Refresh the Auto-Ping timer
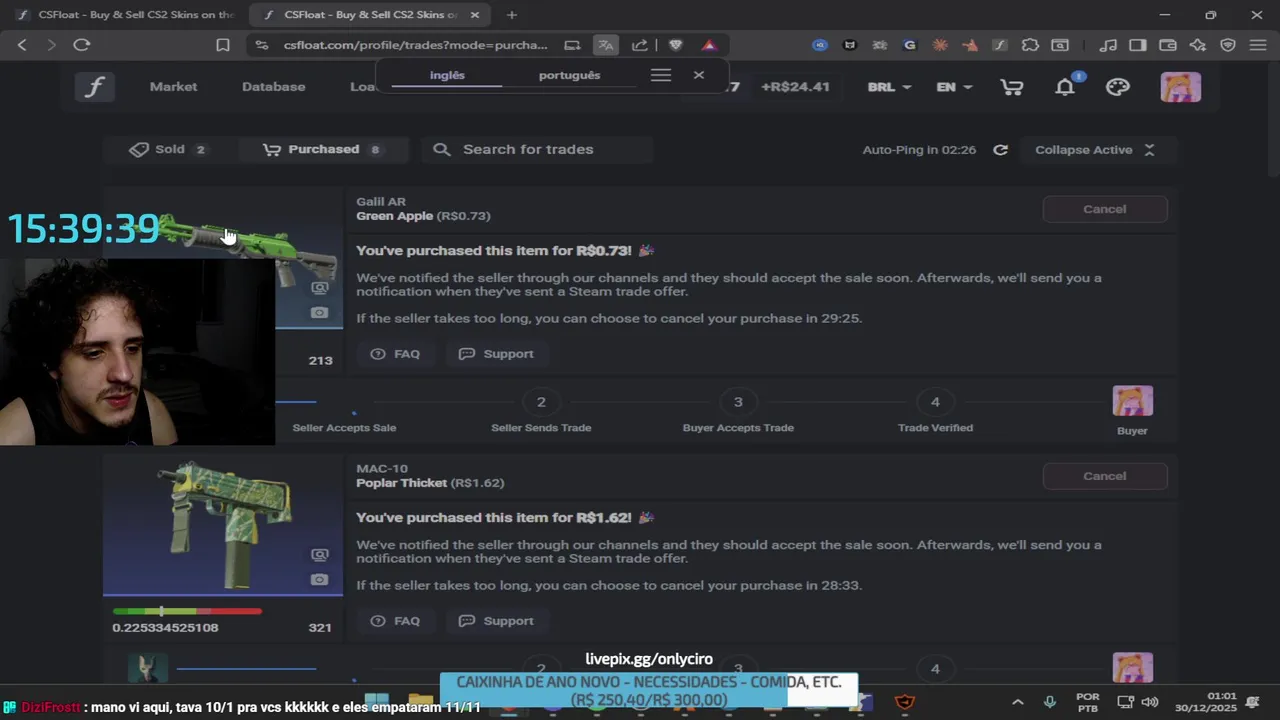 [x=1000, y=150]
